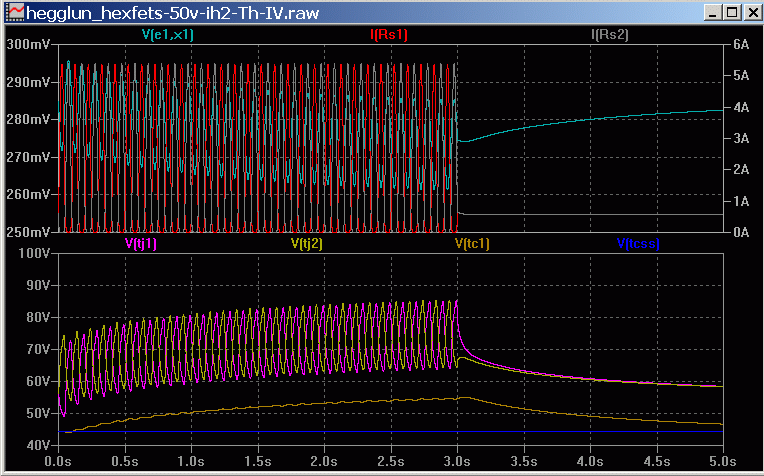This screenshot has width=764, height=476.
Task: Click the 290mV left axis label
Action: 28,82
